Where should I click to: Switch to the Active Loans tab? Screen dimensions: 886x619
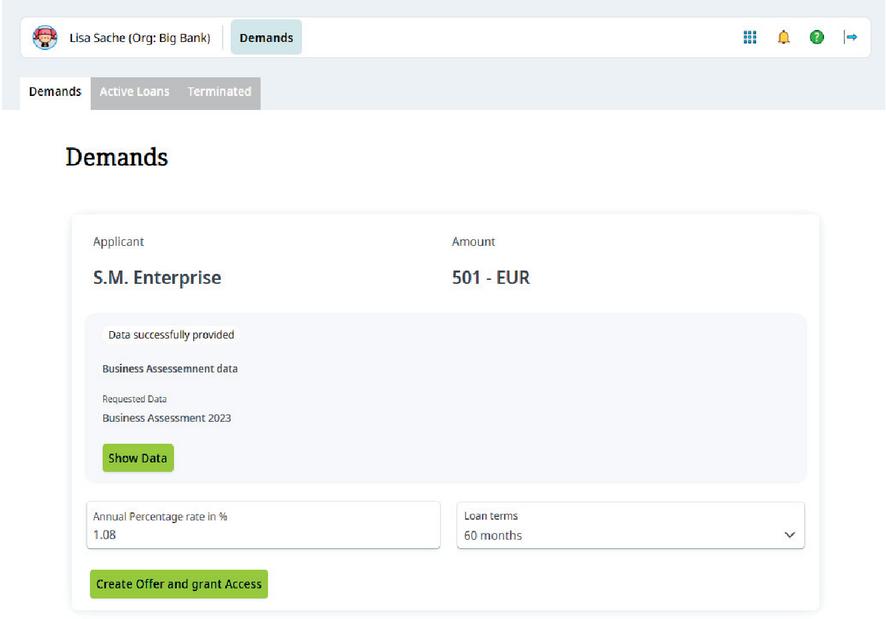tap(134, 92)
